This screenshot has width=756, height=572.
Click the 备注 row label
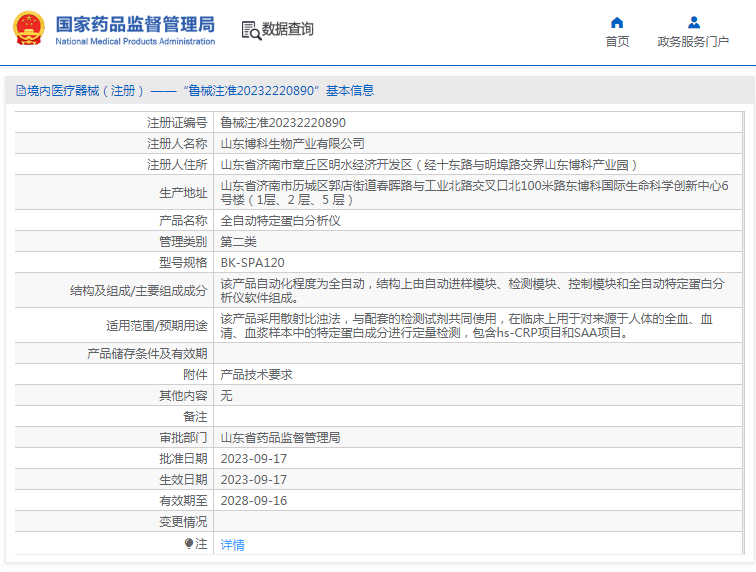coord(195,417)
